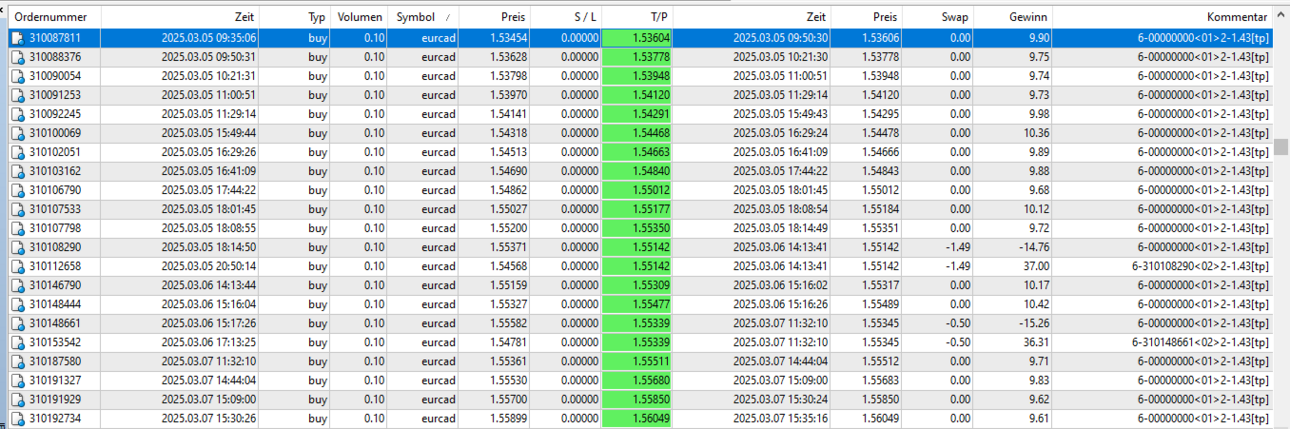Click the order icon beside 310107798

point(17,228)
